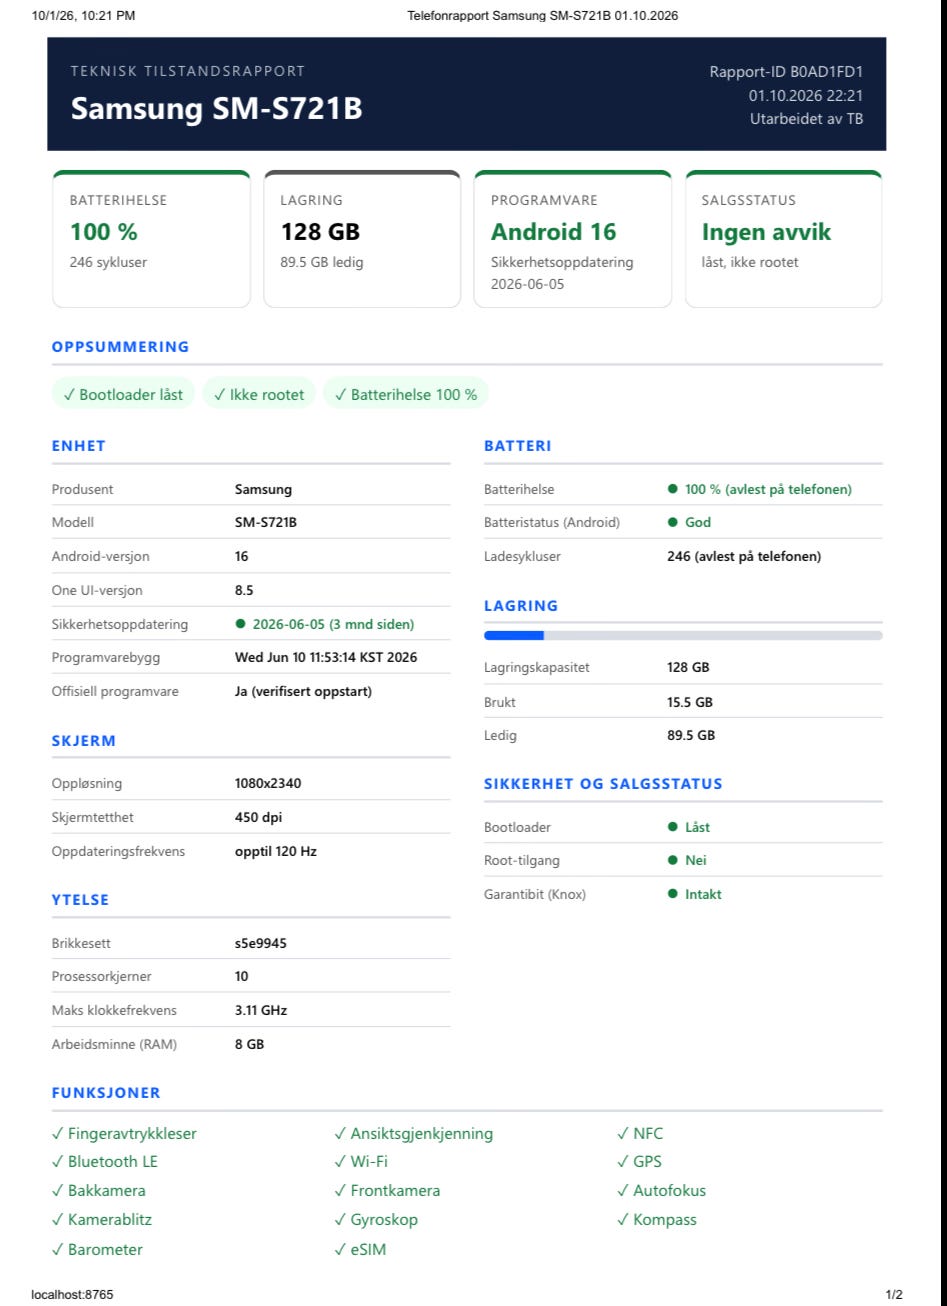Click the 450 dpi screen density value

coord(258,817)
